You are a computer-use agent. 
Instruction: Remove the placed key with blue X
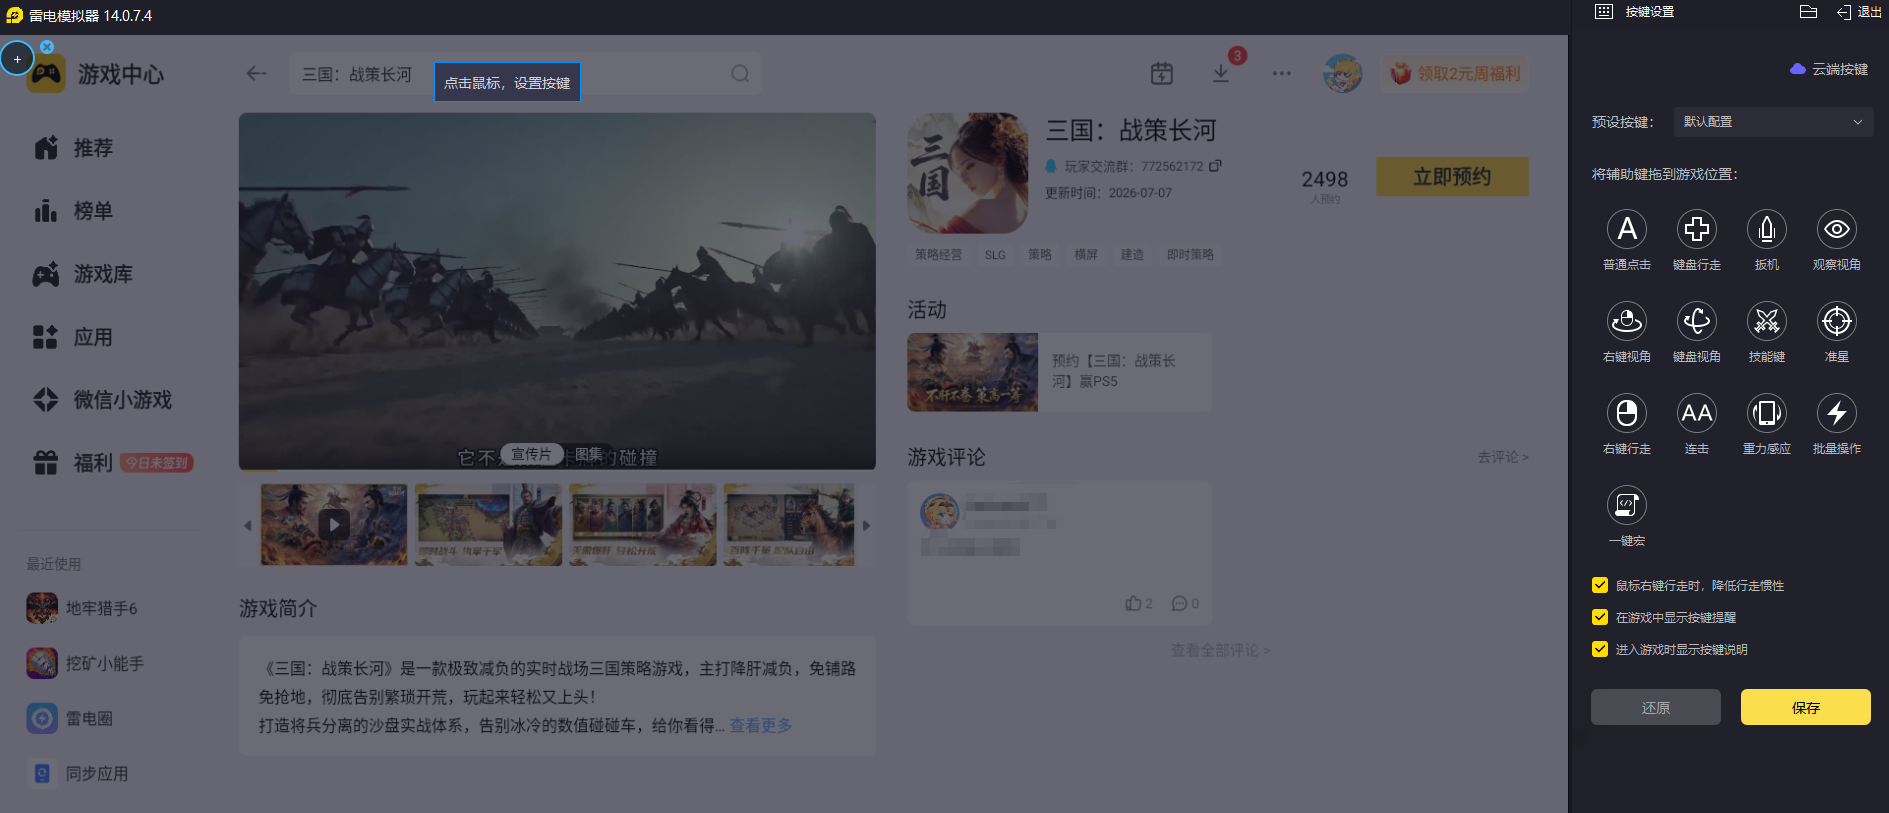click(x=47, y=47)
